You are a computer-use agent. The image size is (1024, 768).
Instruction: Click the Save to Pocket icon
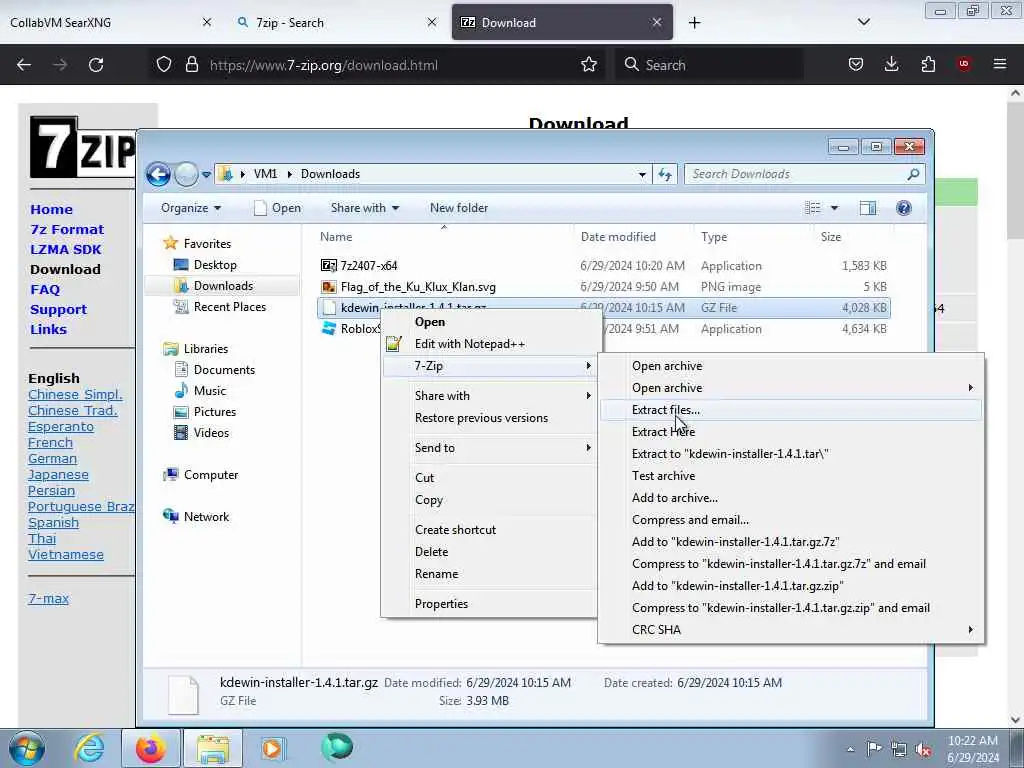tap(856, 65)
